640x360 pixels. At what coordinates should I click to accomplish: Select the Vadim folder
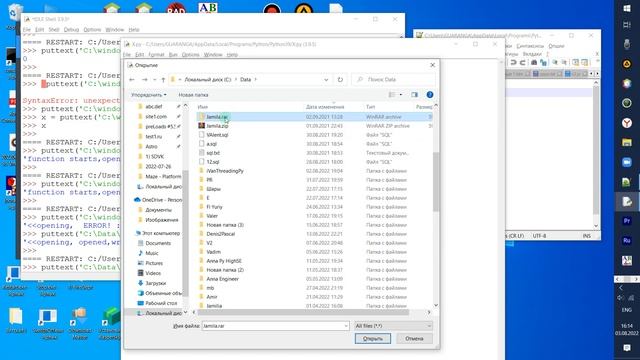(x=213, y=252)
